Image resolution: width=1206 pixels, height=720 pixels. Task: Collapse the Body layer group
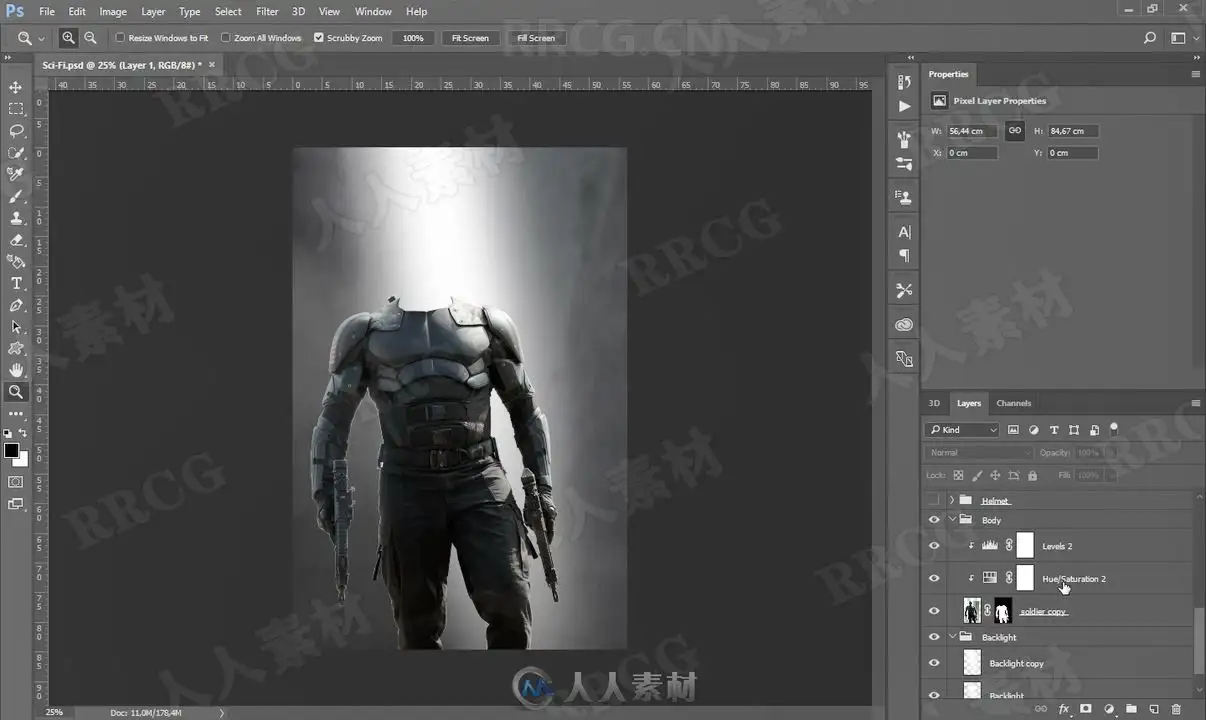[x=952, y=520]
